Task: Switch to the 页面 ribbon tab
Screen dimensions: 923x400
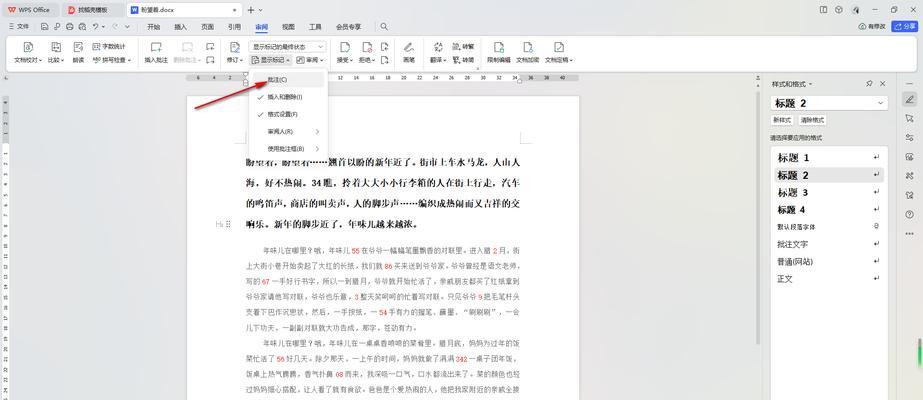Action: pos(207,26)
